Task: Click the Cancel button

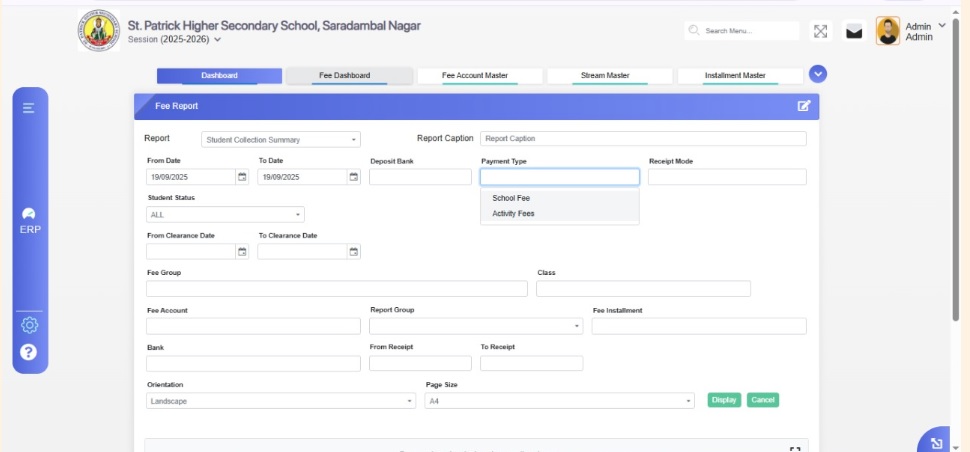Action: tap(762, 400)
